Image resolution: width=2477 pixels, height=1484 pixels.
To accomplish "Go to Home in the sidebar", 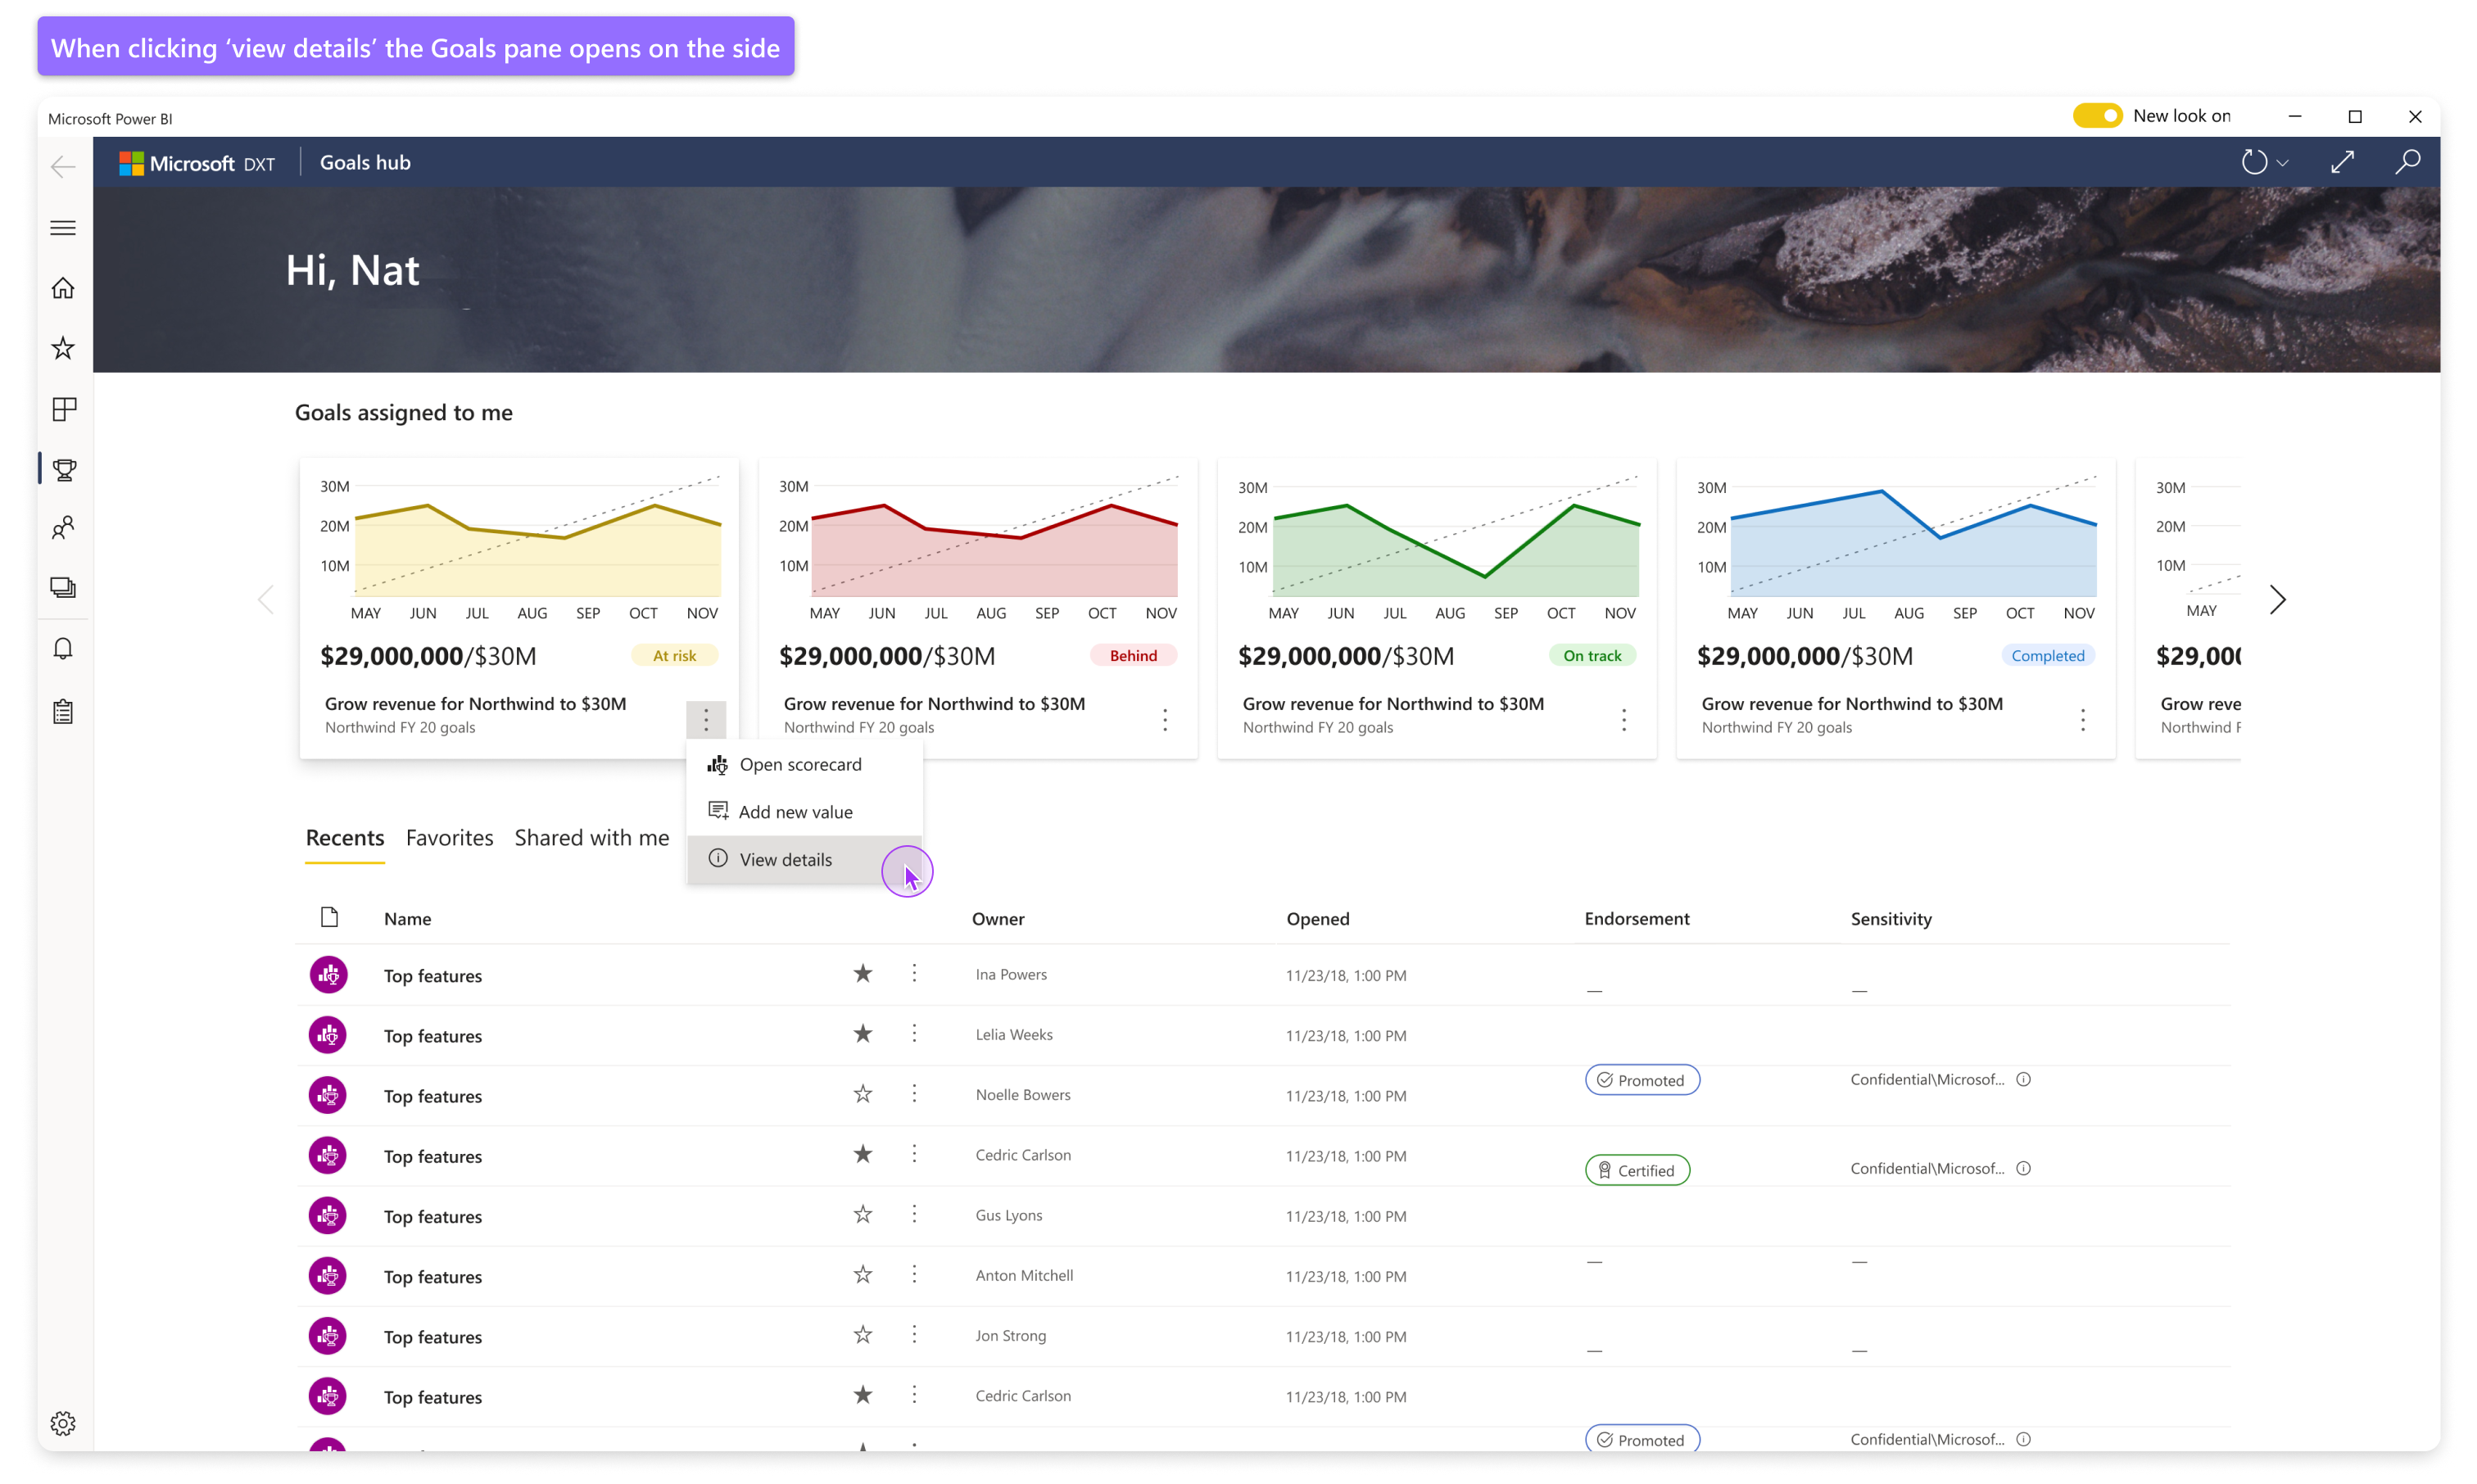I will pyautogui.click(x=63, y=288).
